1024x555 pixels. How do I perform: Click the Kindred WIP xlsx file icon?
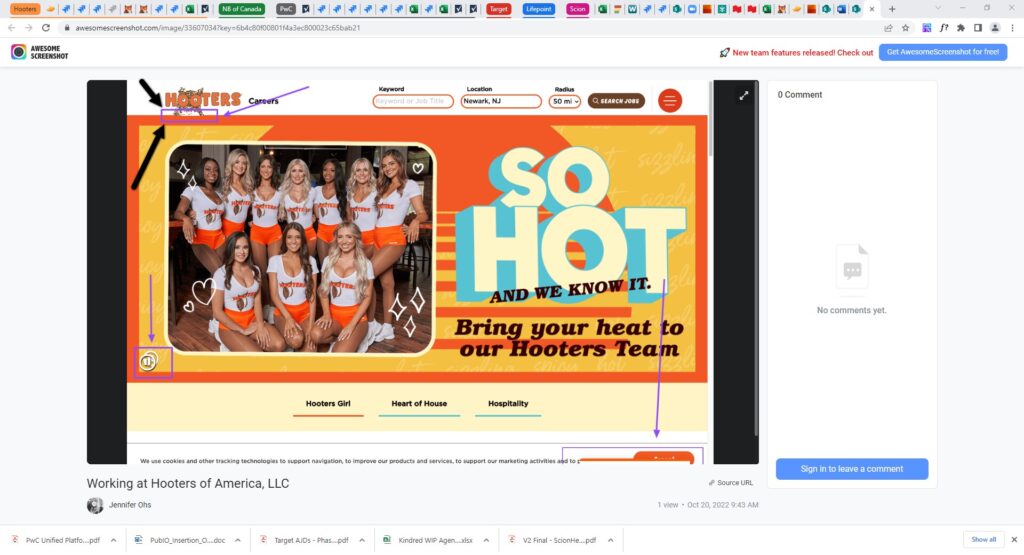click(x=387, y=540)
